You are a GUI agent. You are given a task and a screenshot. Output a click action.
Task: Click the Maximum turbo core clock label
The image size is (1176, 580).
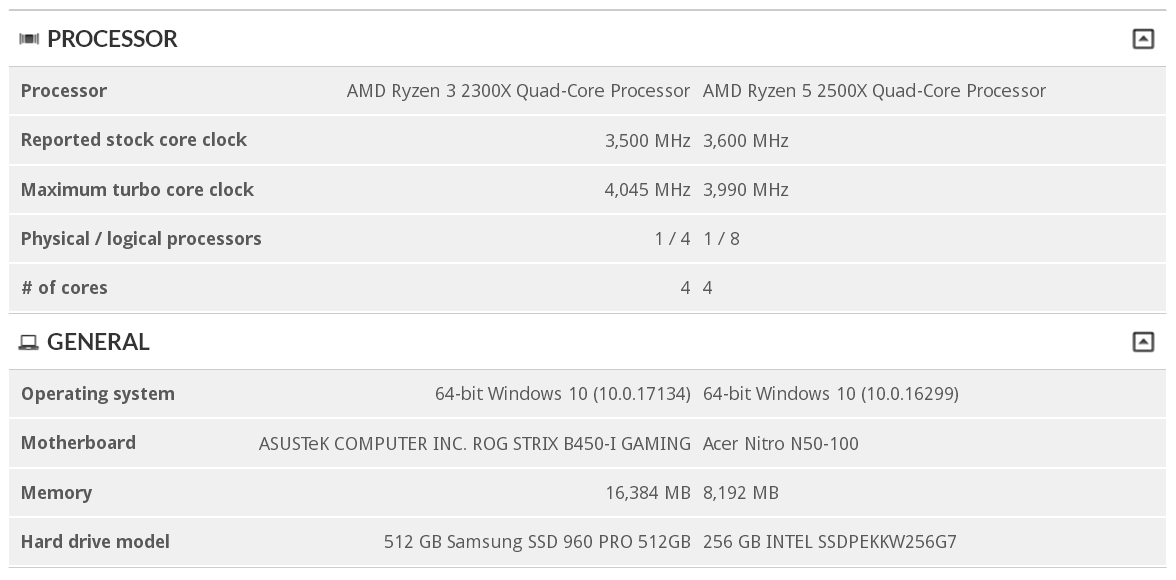coord(137,190)
